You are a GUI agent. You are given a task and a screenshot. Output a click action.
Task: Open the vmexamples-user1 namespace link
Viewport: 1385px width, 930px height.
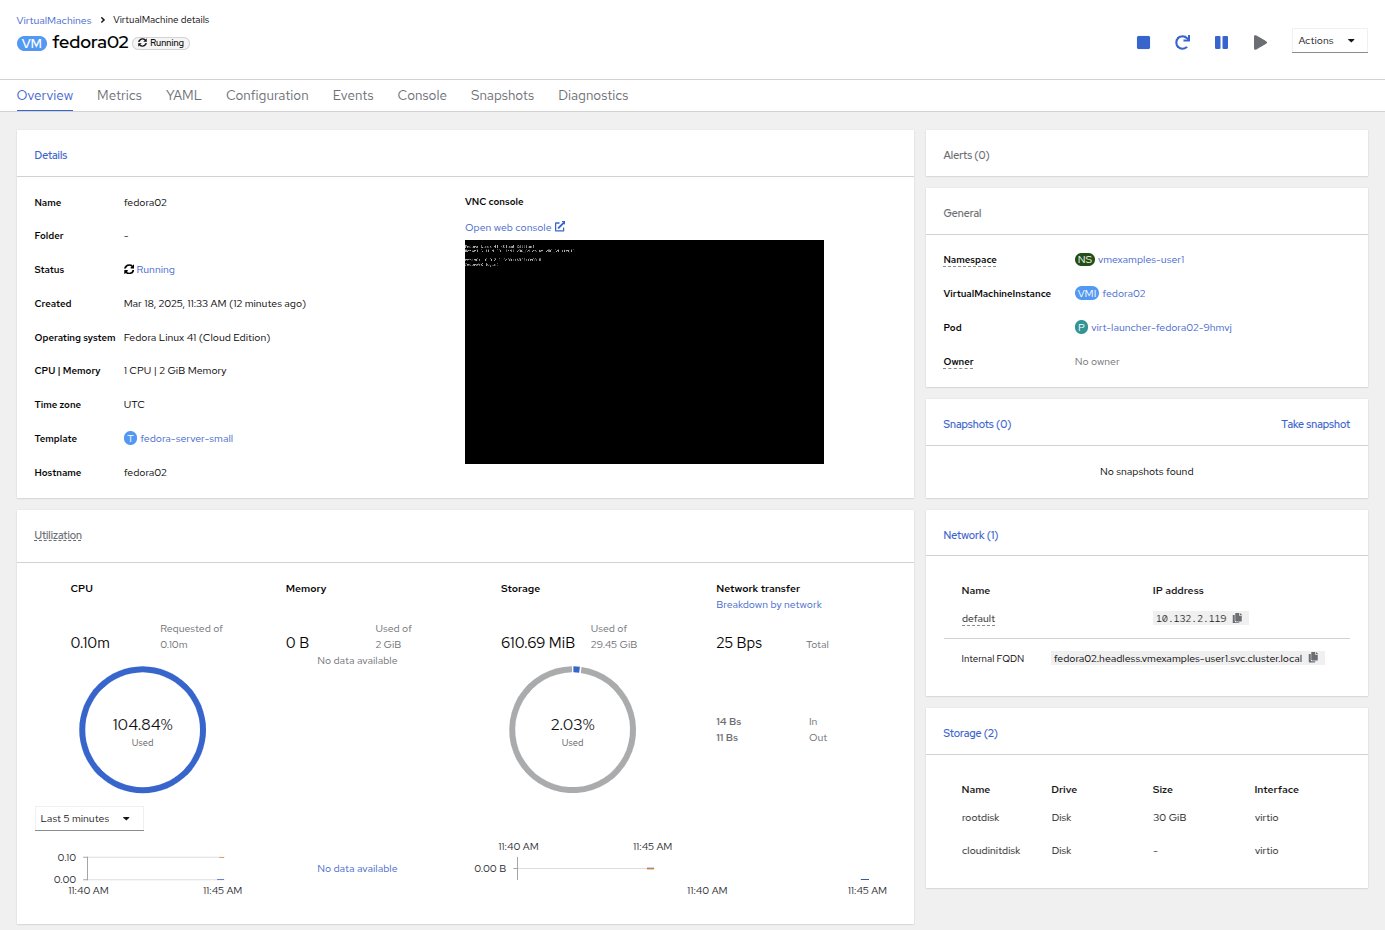(x=1140, y=260)
